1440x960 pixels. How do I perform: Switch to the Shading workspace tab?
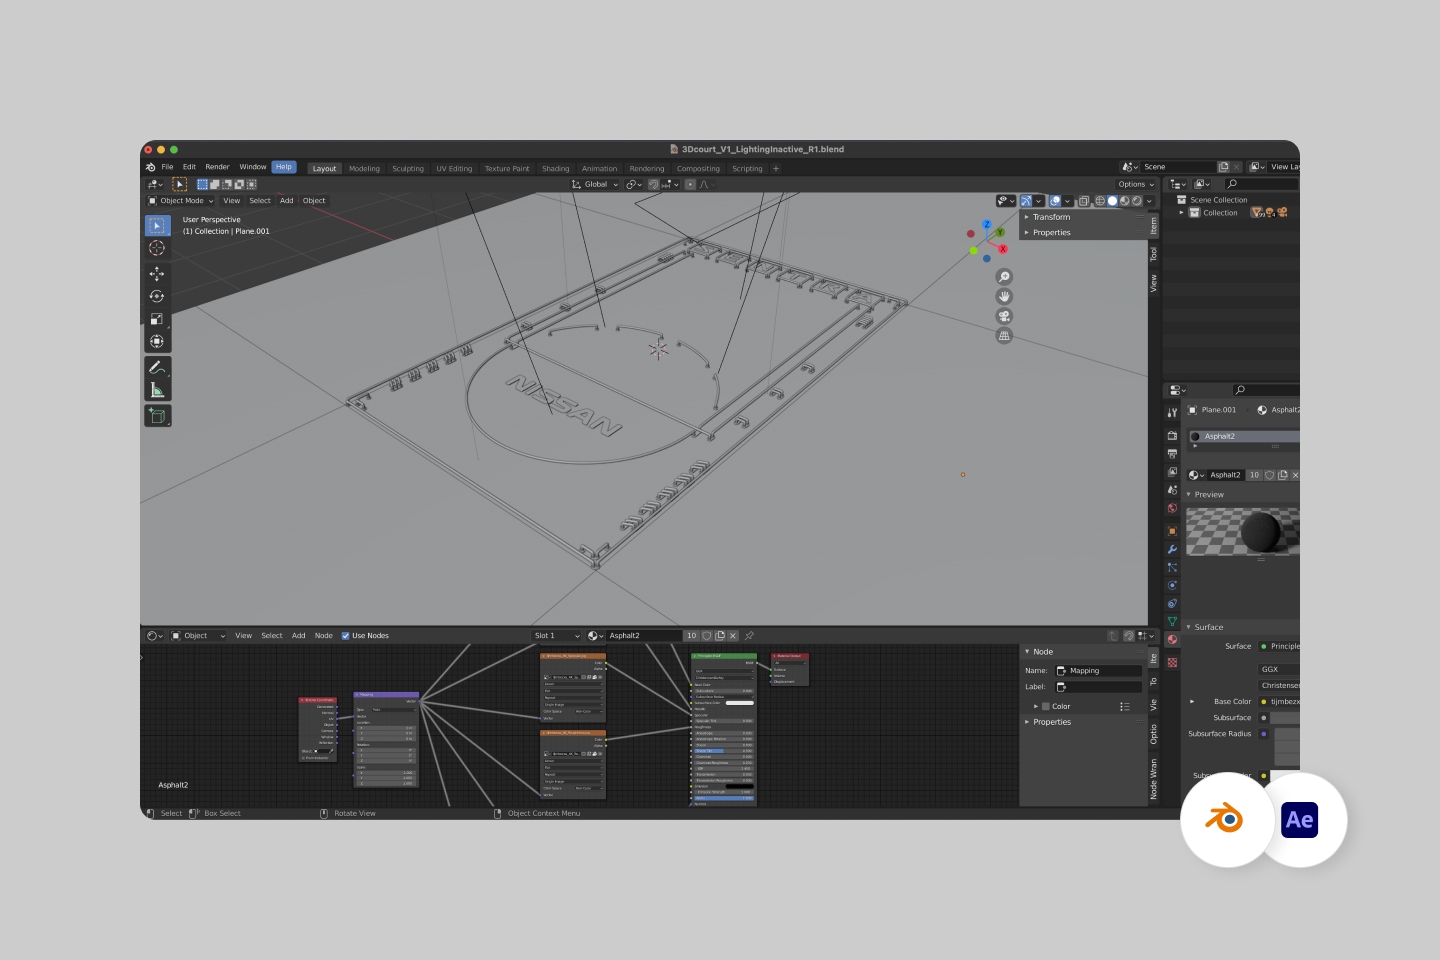click(x=555, y=169)
